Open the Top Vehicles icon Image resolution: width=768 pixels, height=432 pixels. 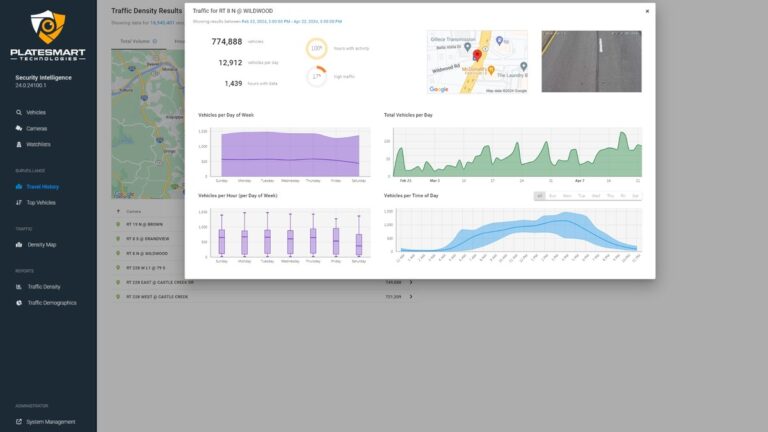(19, 202)
